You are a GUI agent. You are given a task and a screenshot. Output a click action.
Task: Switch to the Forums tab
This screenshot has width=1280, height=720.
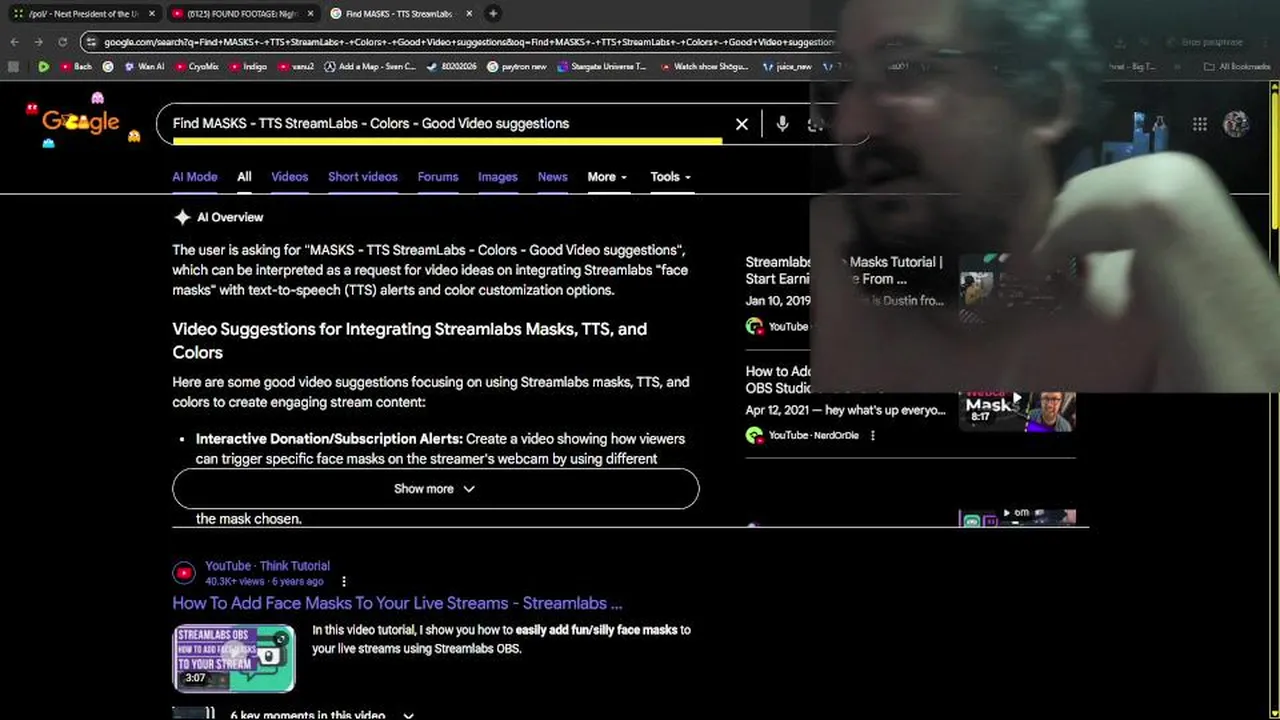pyautogui.click(x=438, y=177)
